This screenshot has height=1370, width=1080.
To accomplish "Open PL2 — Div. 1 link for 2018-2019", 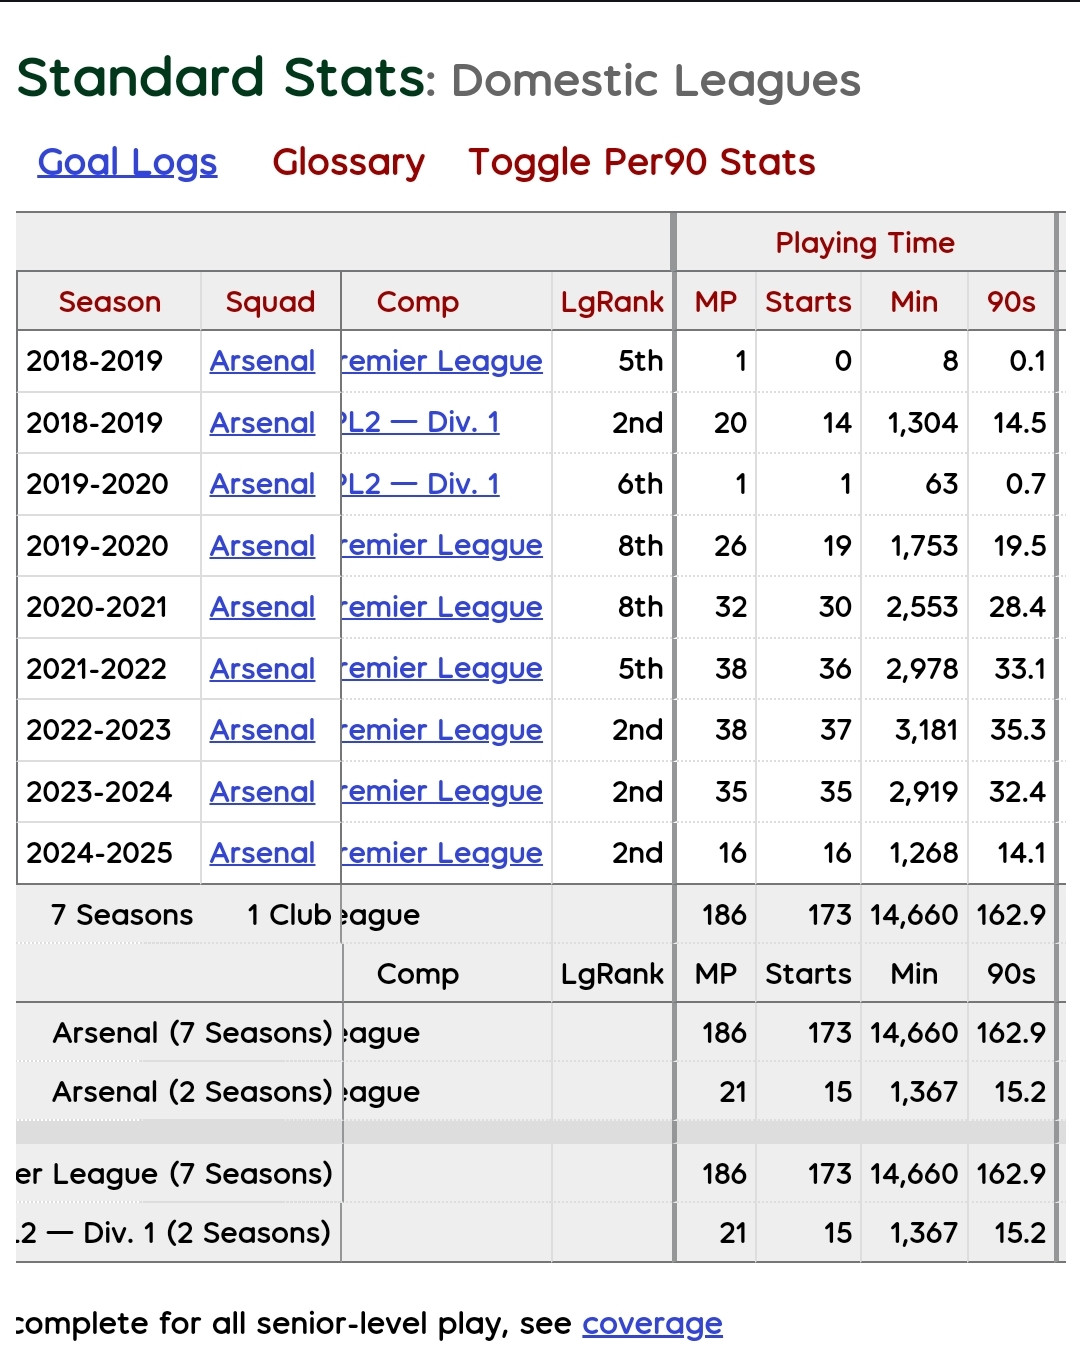I will [421, 422].
